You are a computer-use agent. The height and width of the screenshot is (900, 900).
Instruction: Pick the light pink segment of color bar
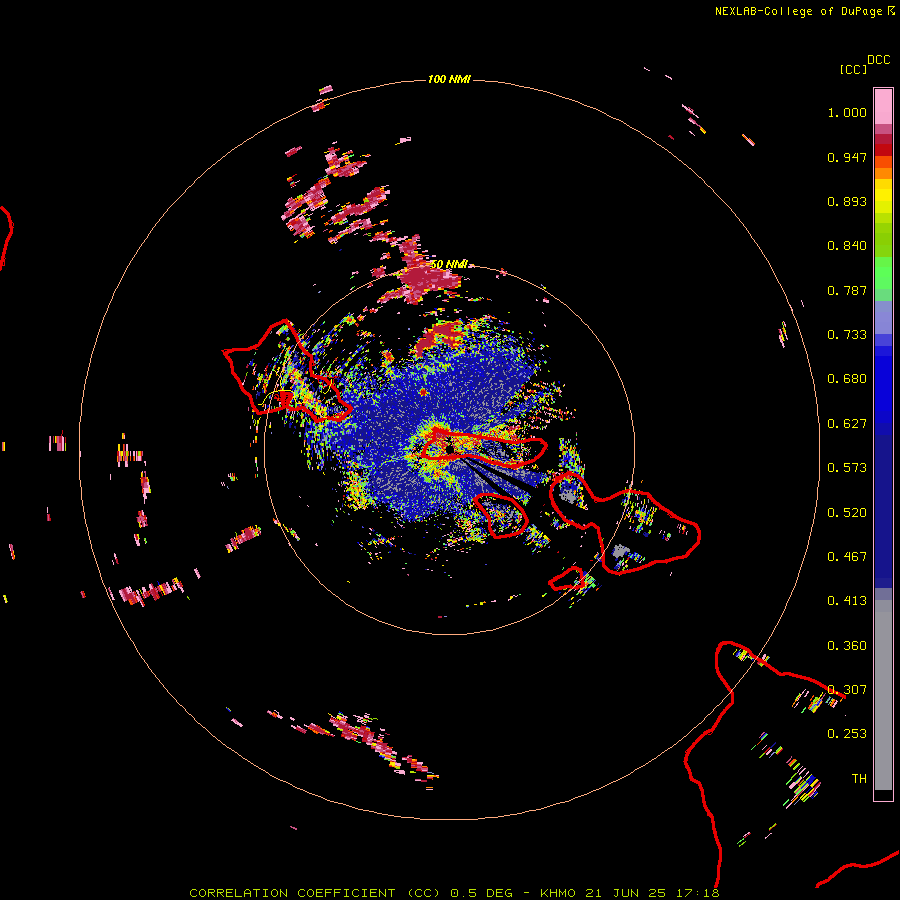click(883, 106)
